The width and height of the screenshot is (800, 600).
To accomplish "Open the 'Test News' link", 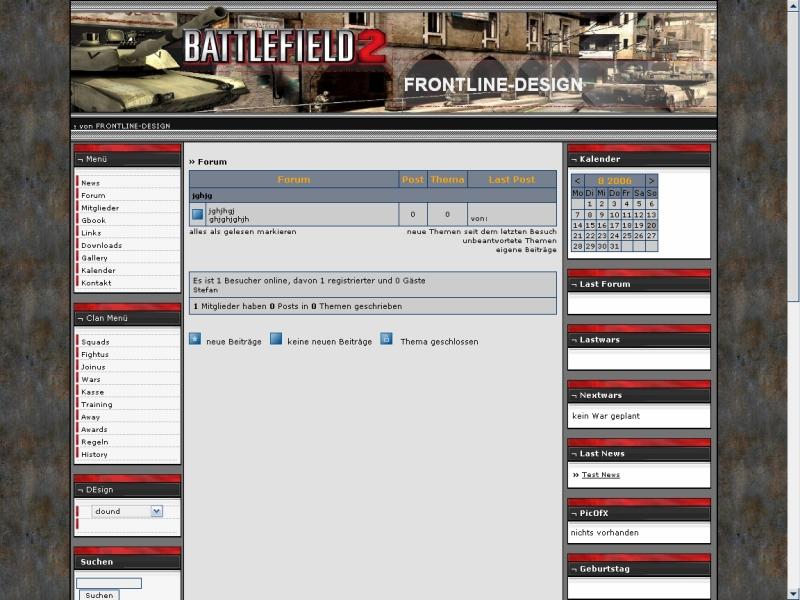I will [601, 475].
